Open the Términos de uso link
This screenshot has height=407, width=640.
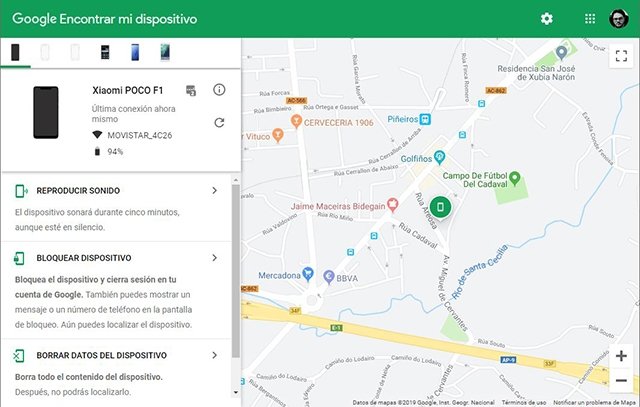pyautogui.click(x=524, y=403)
